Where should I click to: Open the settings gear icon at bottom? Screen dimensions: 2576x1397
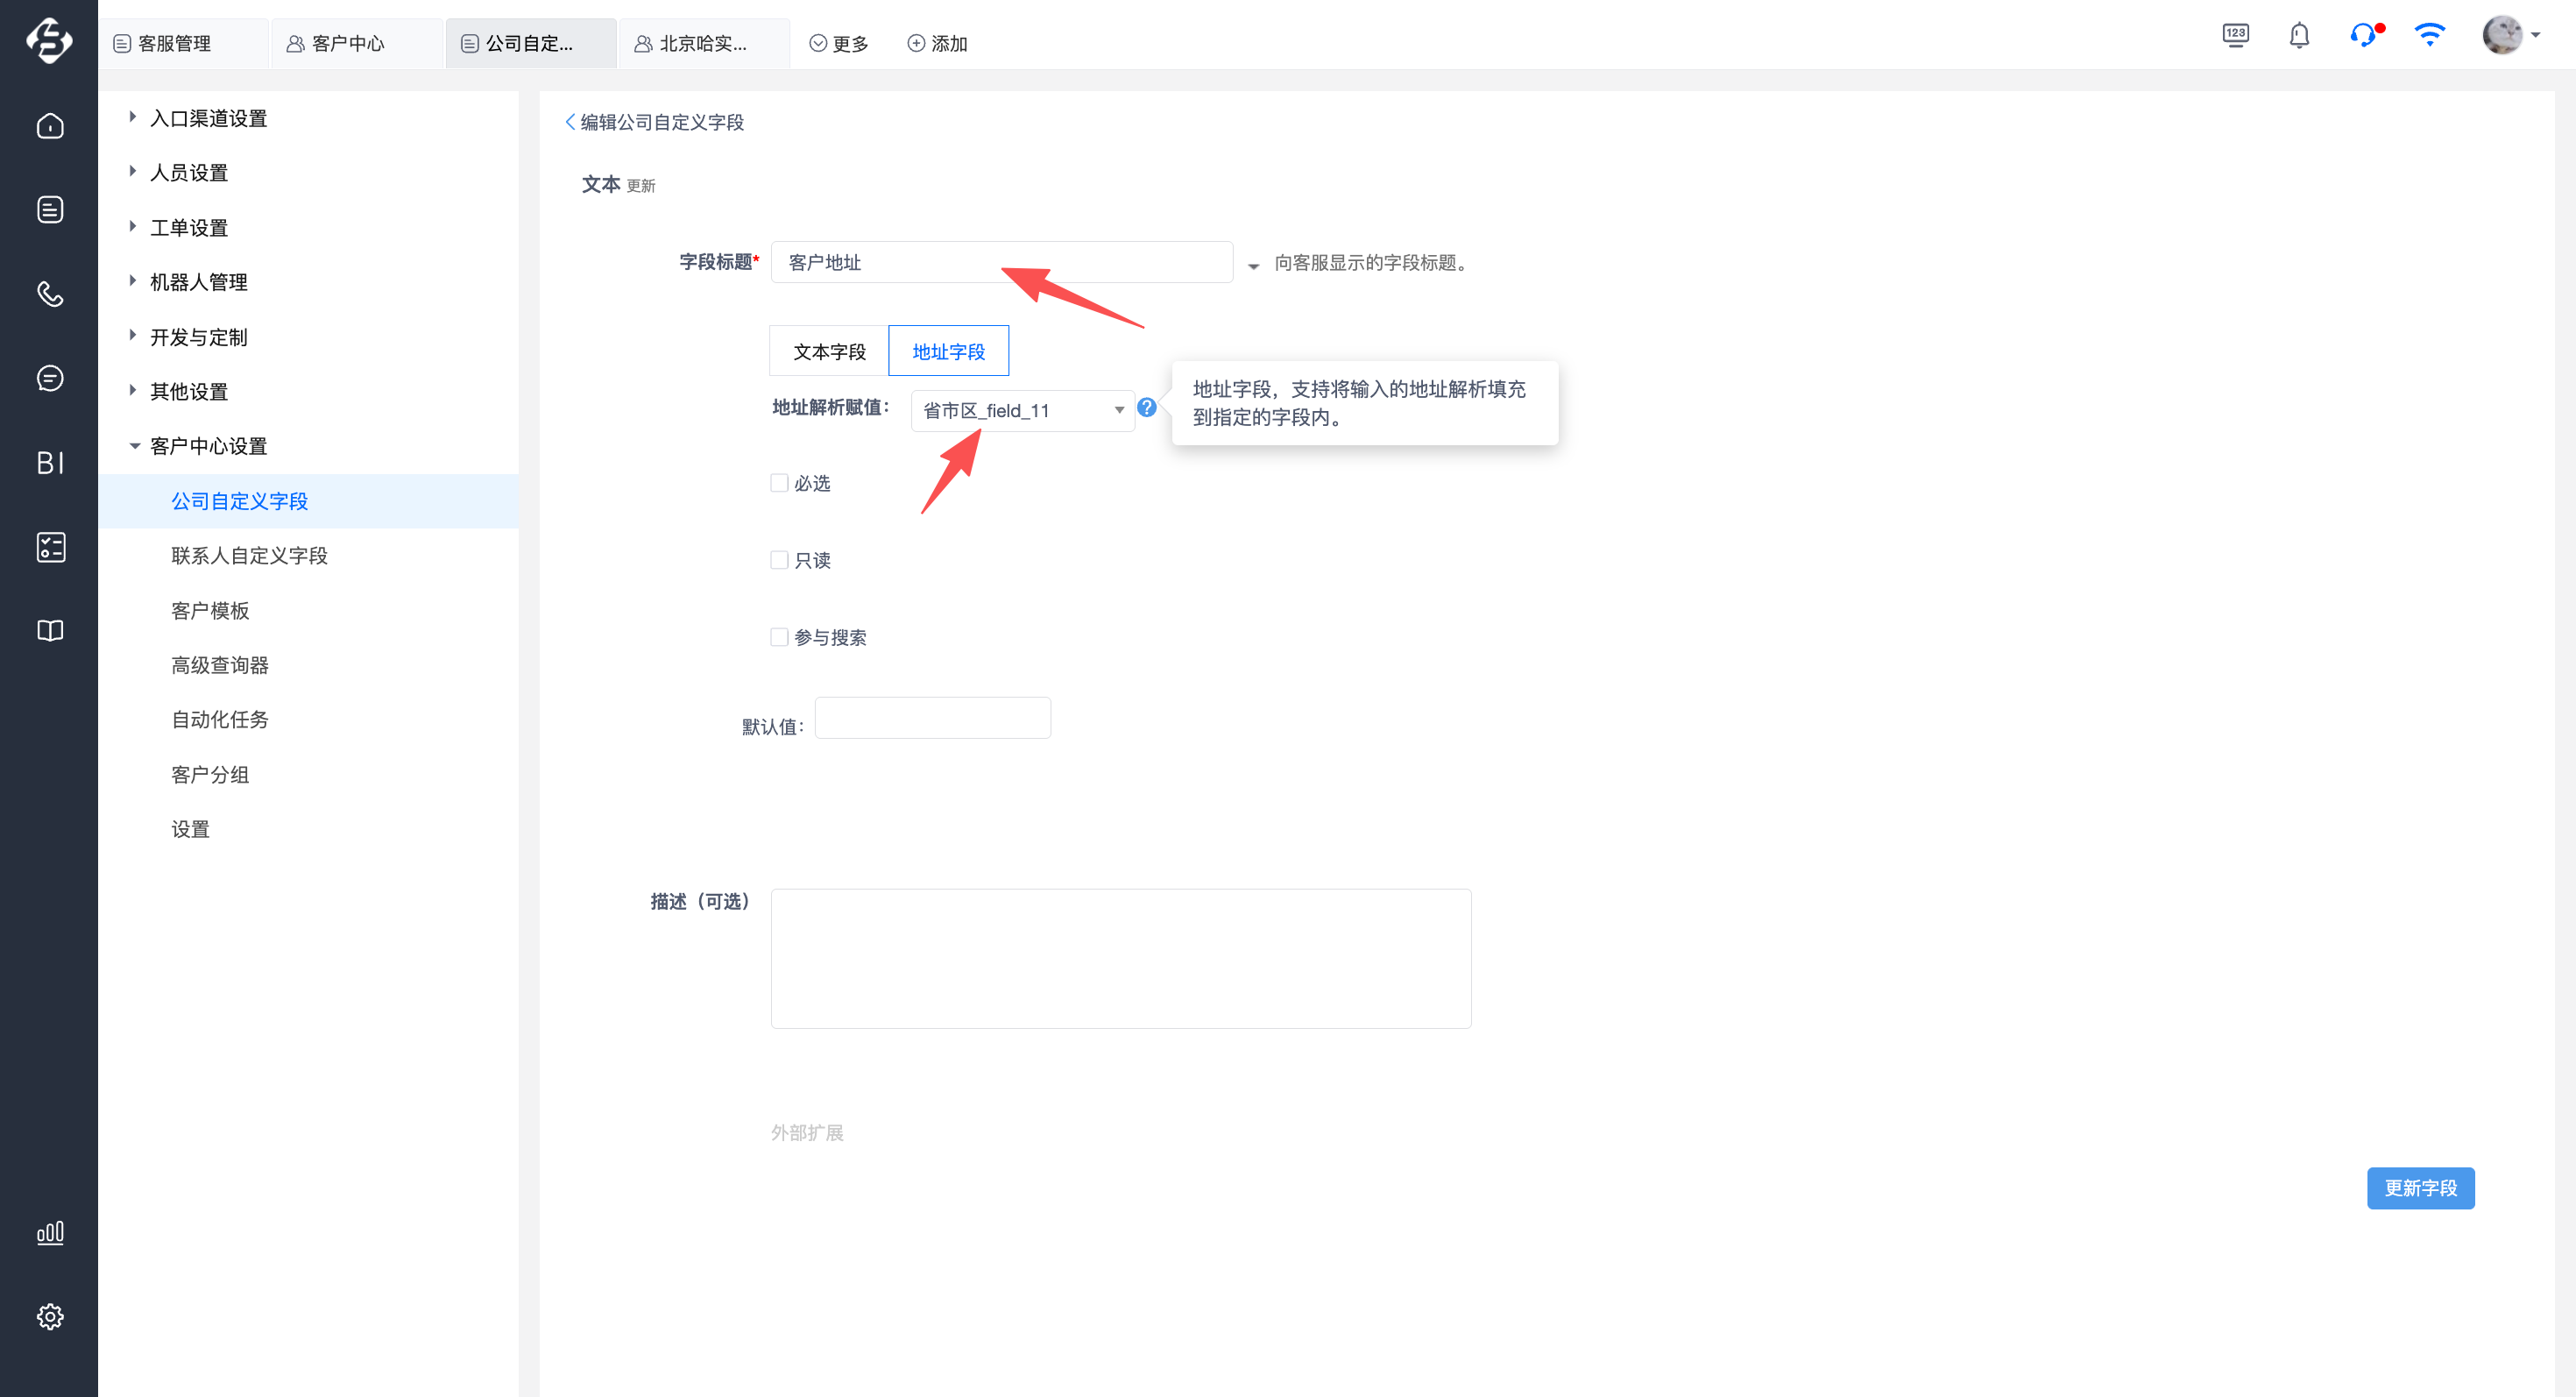coord(50,1316)
